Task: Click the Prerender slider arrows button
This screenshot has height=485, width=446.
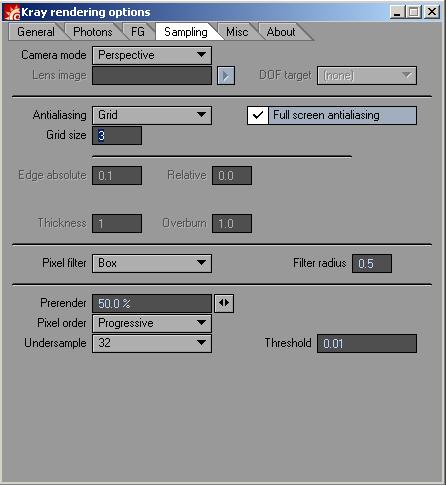Action: [x=224, y=303]
